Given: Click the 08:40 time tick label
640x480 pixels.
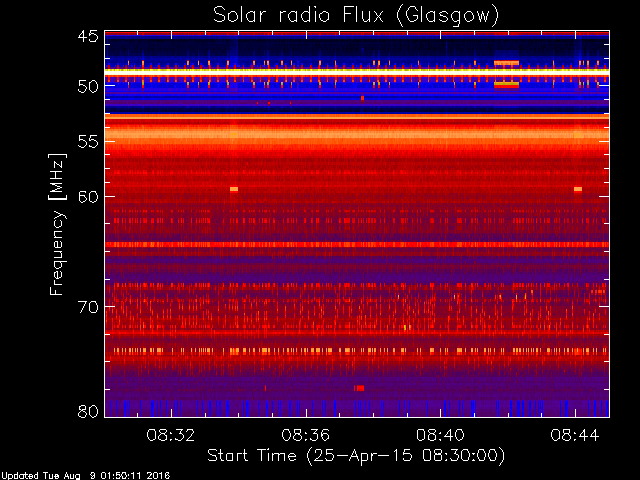Looking at the screenshot, I should pyautogui.click(x=440, y=435).
